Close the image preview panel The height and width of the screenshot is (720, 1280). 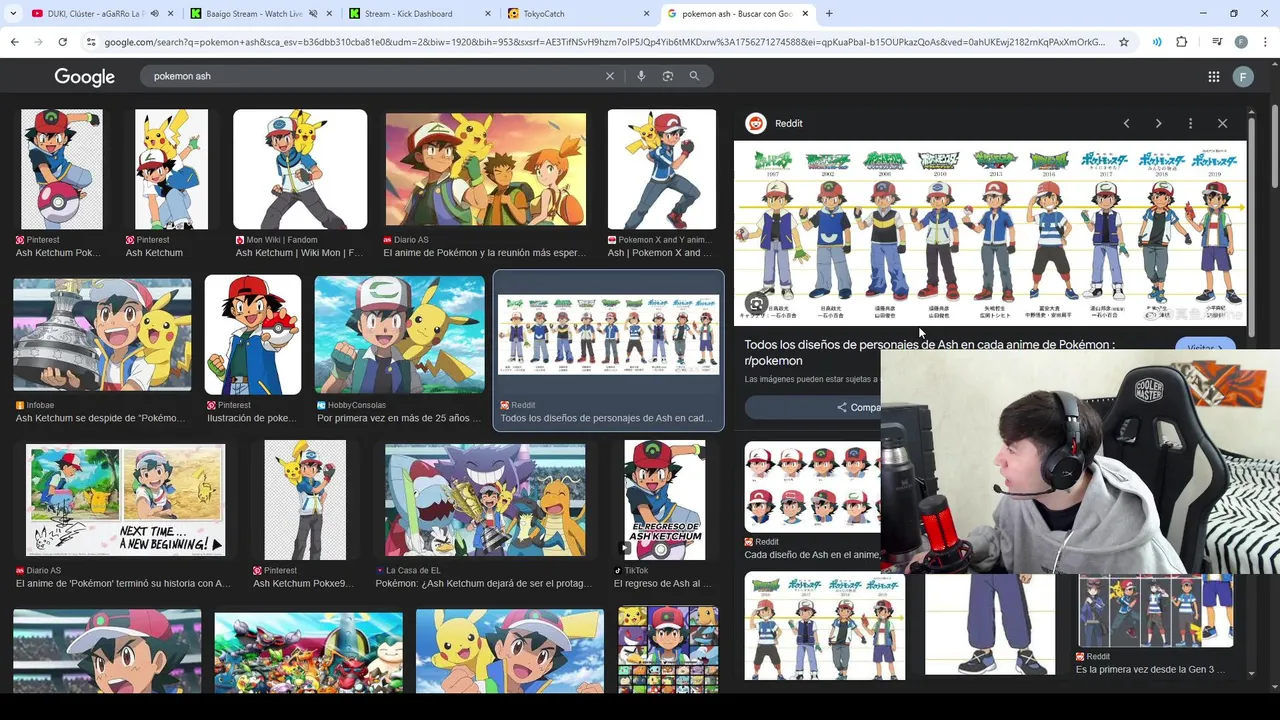pos(1222,123)
